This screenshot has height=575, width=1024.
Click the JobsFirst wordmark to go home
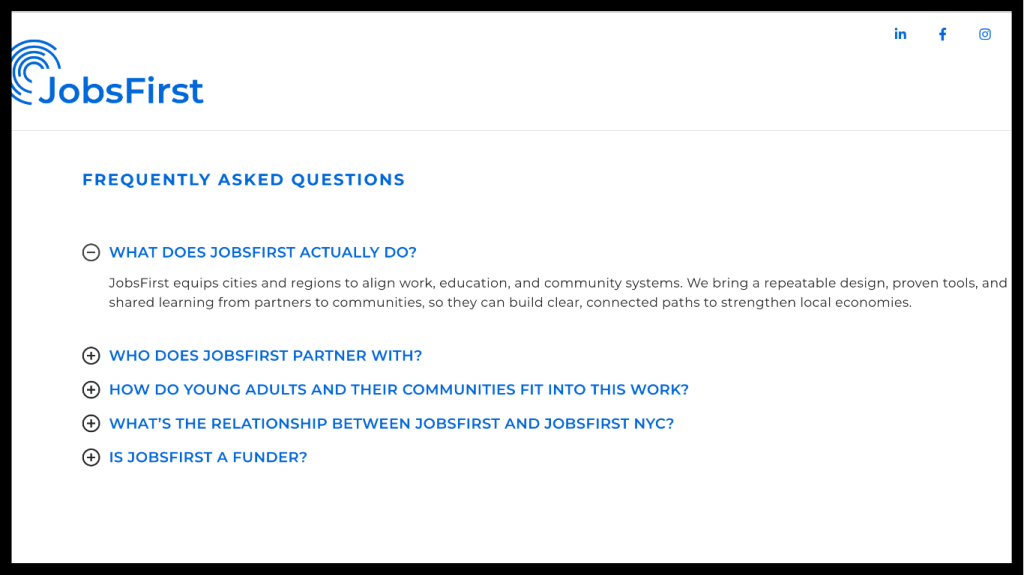[x=121, y=91]
